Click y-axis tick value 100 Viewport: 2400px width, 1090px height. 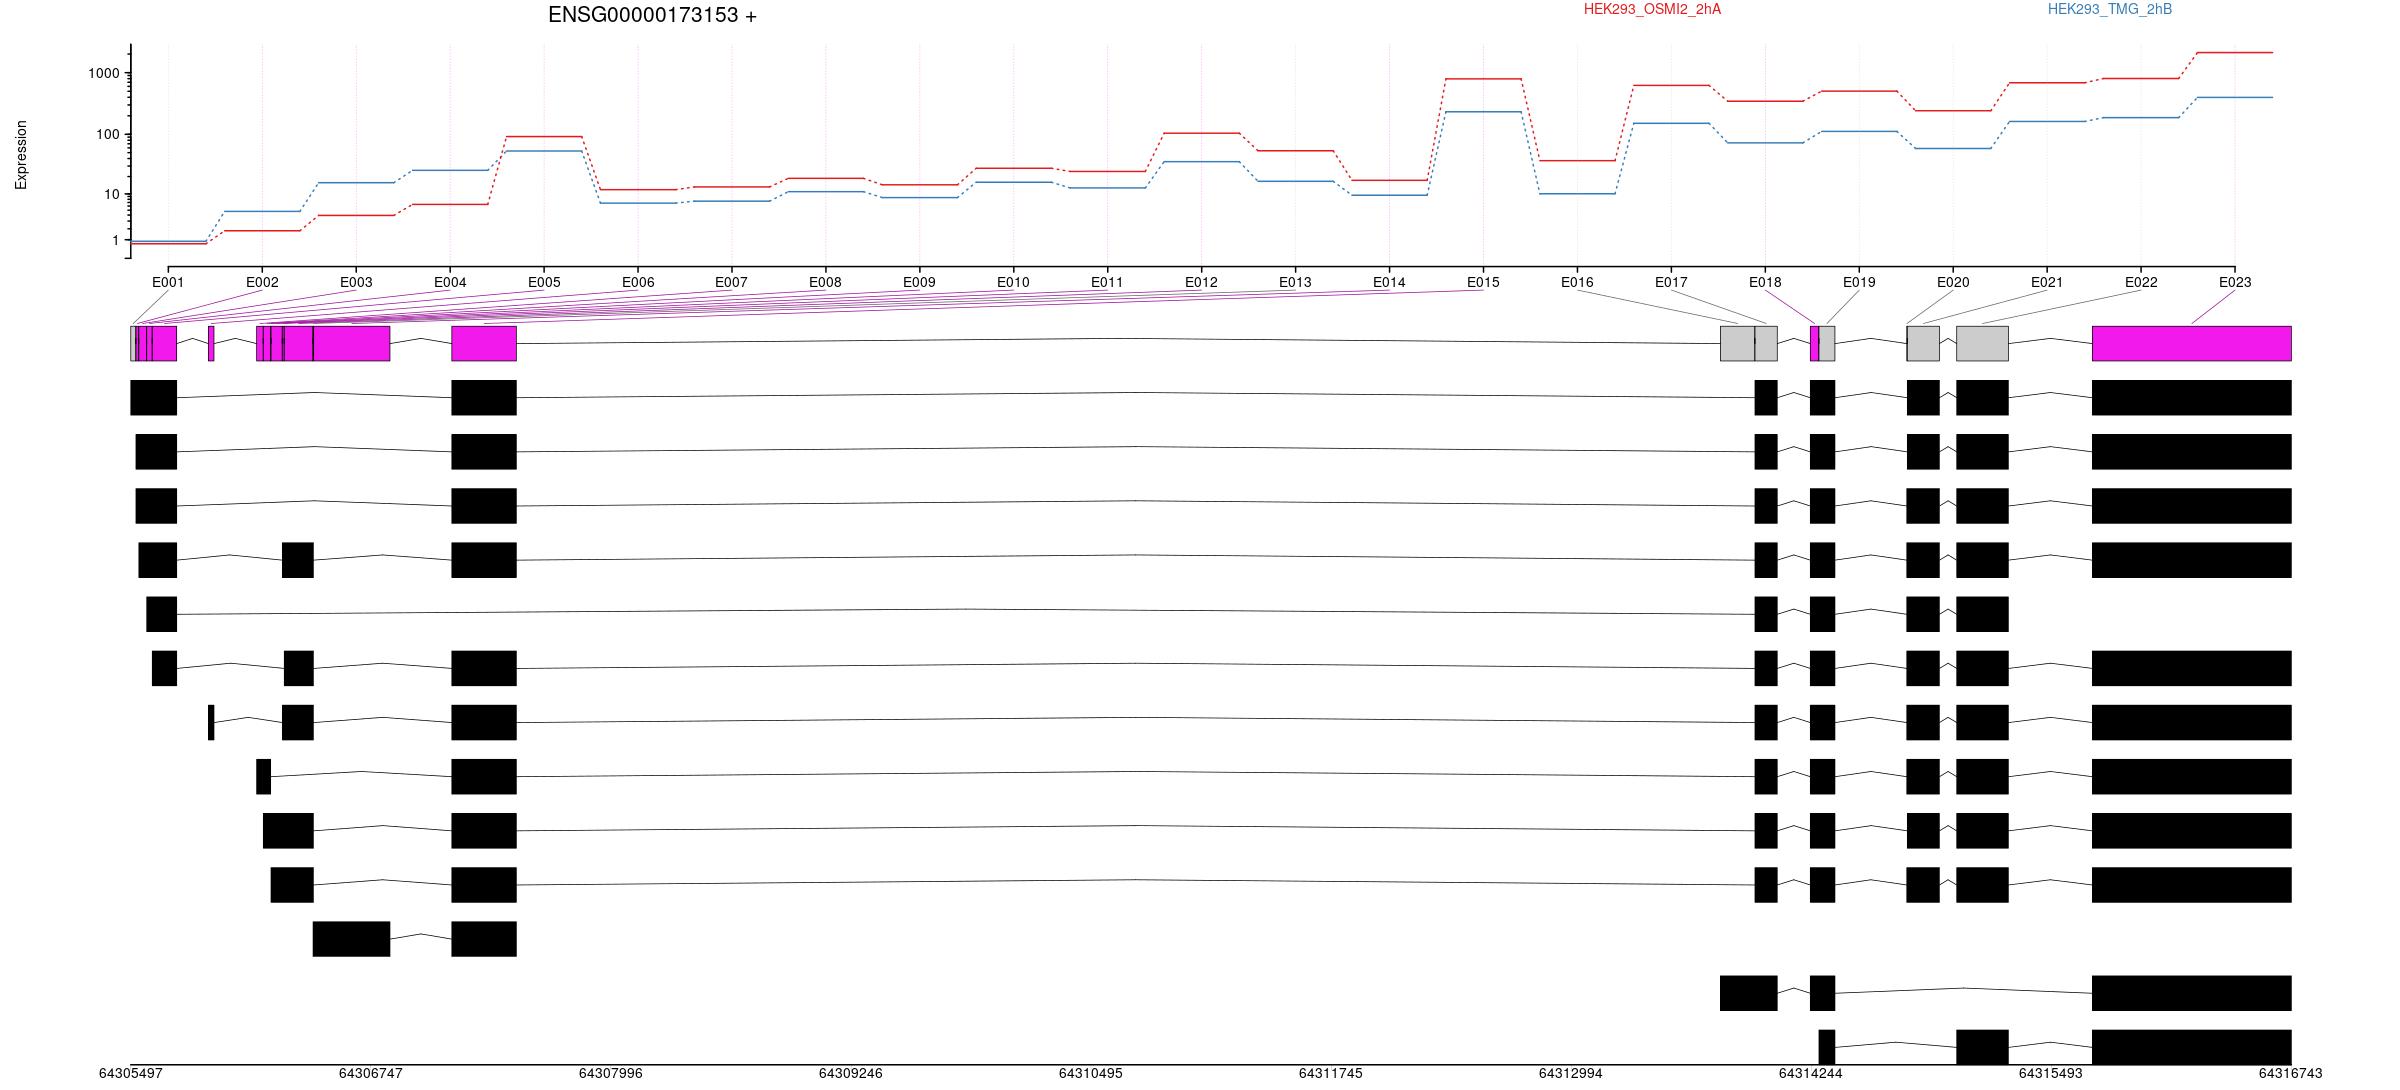tap(108, 134)
